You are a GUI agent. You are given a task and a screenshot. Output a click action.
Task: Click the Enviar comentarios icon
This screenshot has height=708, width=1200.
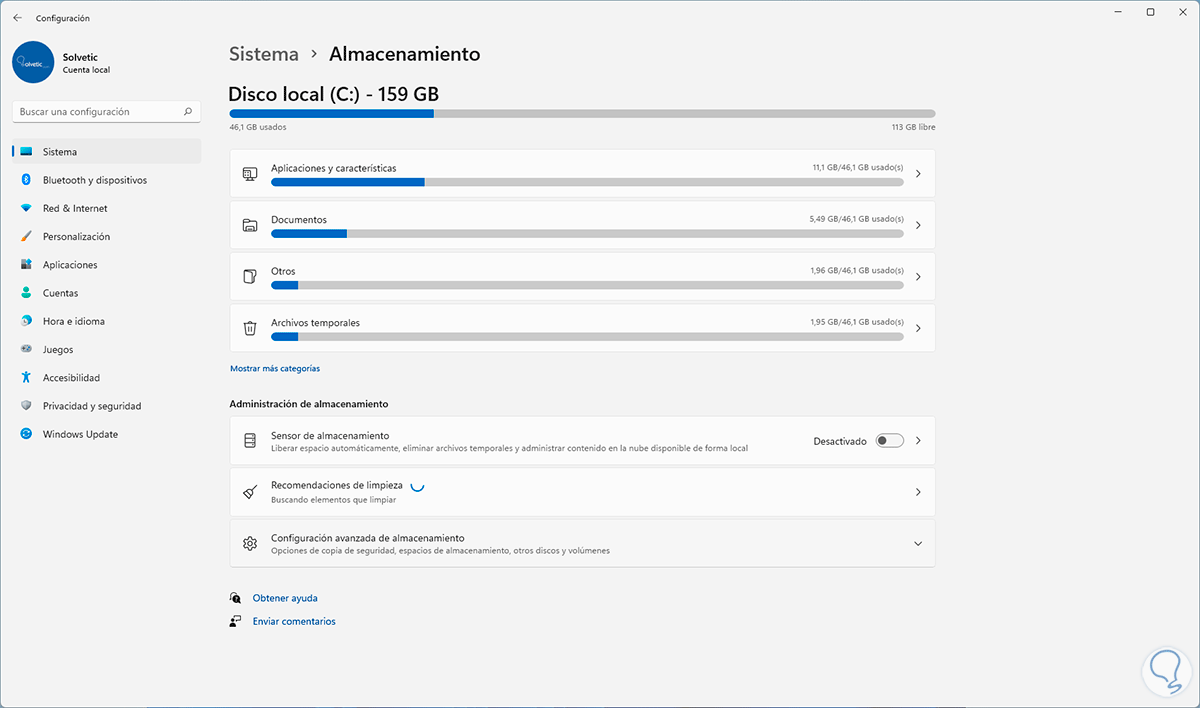click(x=235, y=621)
